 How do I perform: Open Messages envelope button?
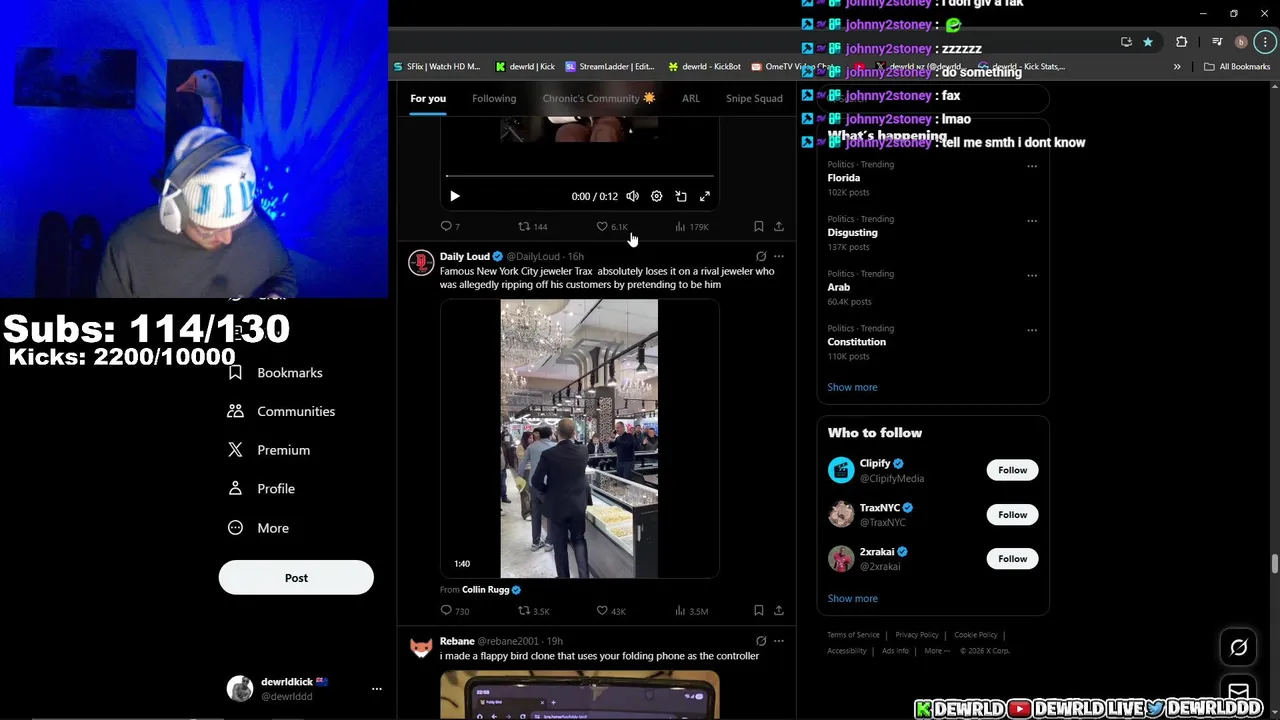(1238, 691)
